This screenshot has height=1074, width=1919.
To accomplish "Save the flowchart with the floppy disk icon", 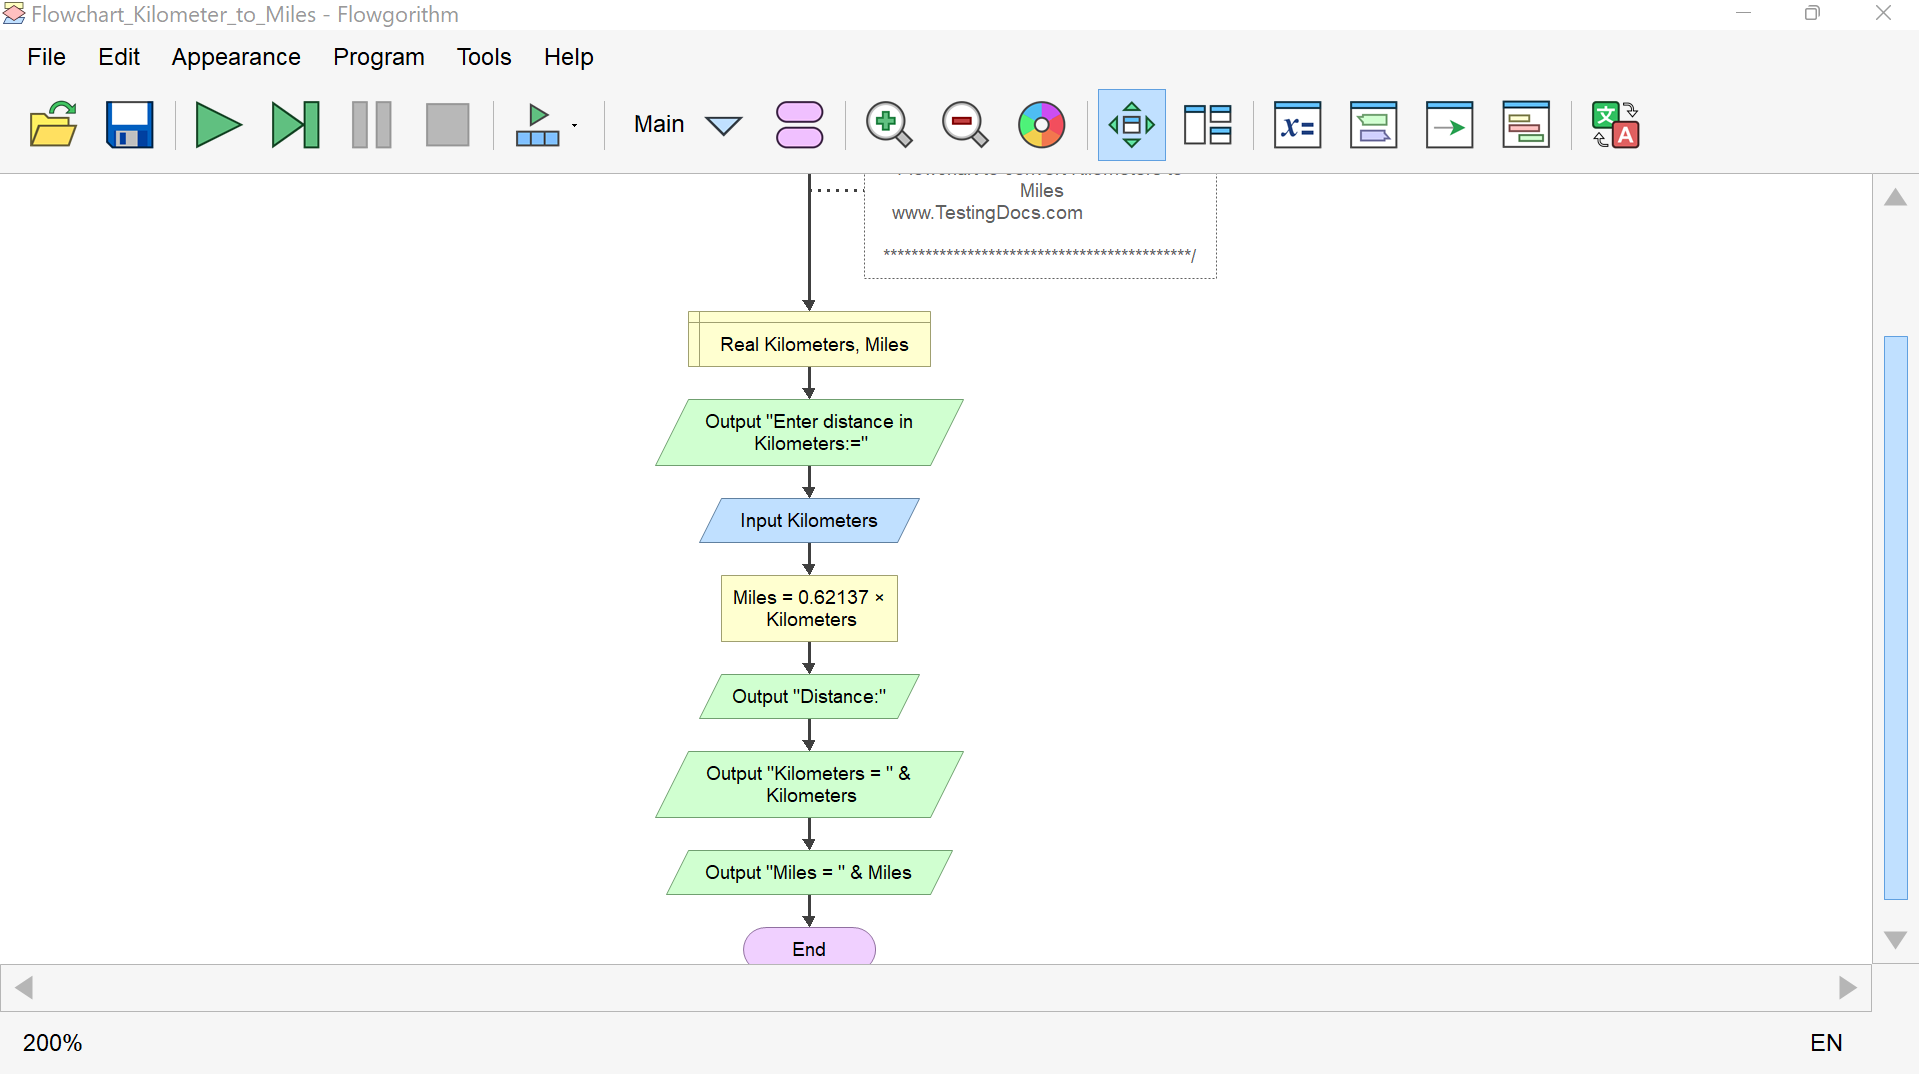I will (130, 125).
